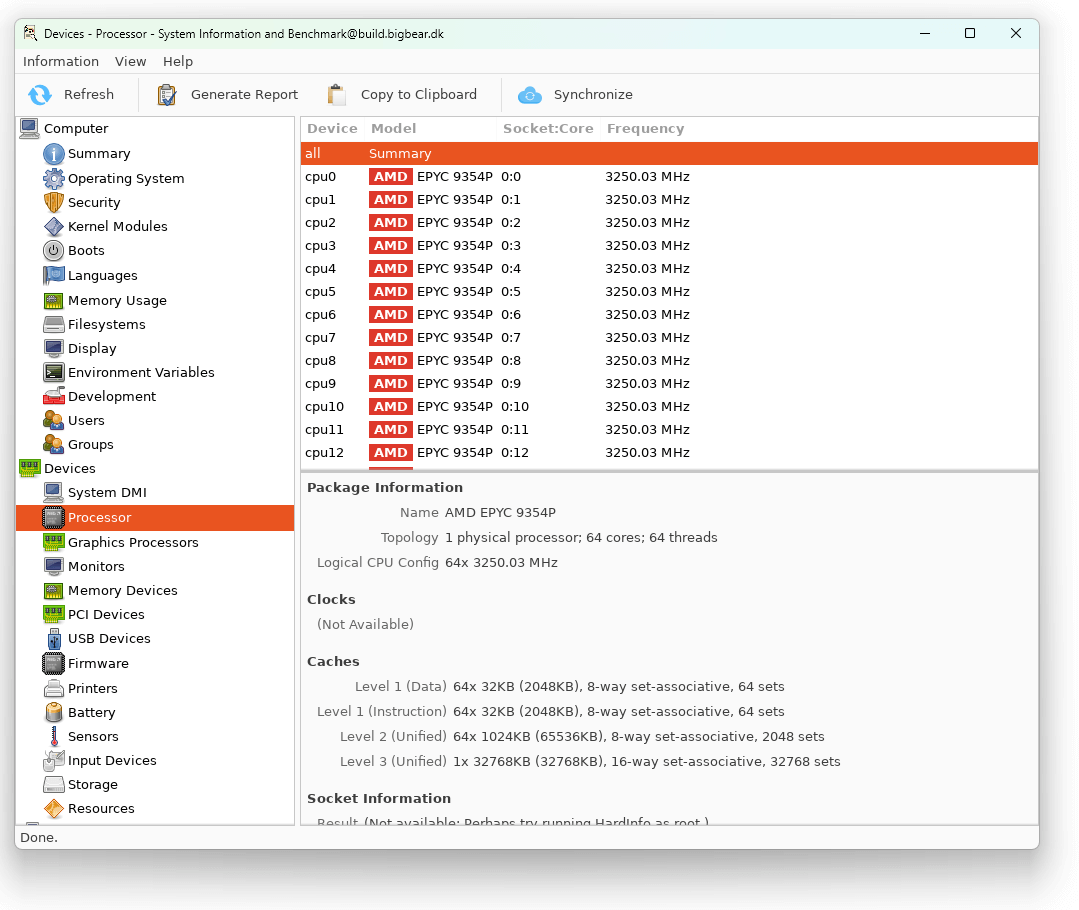The width and height of the screenshot is (1079, 910).
Task: Open the View menu
Action: (131, 61)
